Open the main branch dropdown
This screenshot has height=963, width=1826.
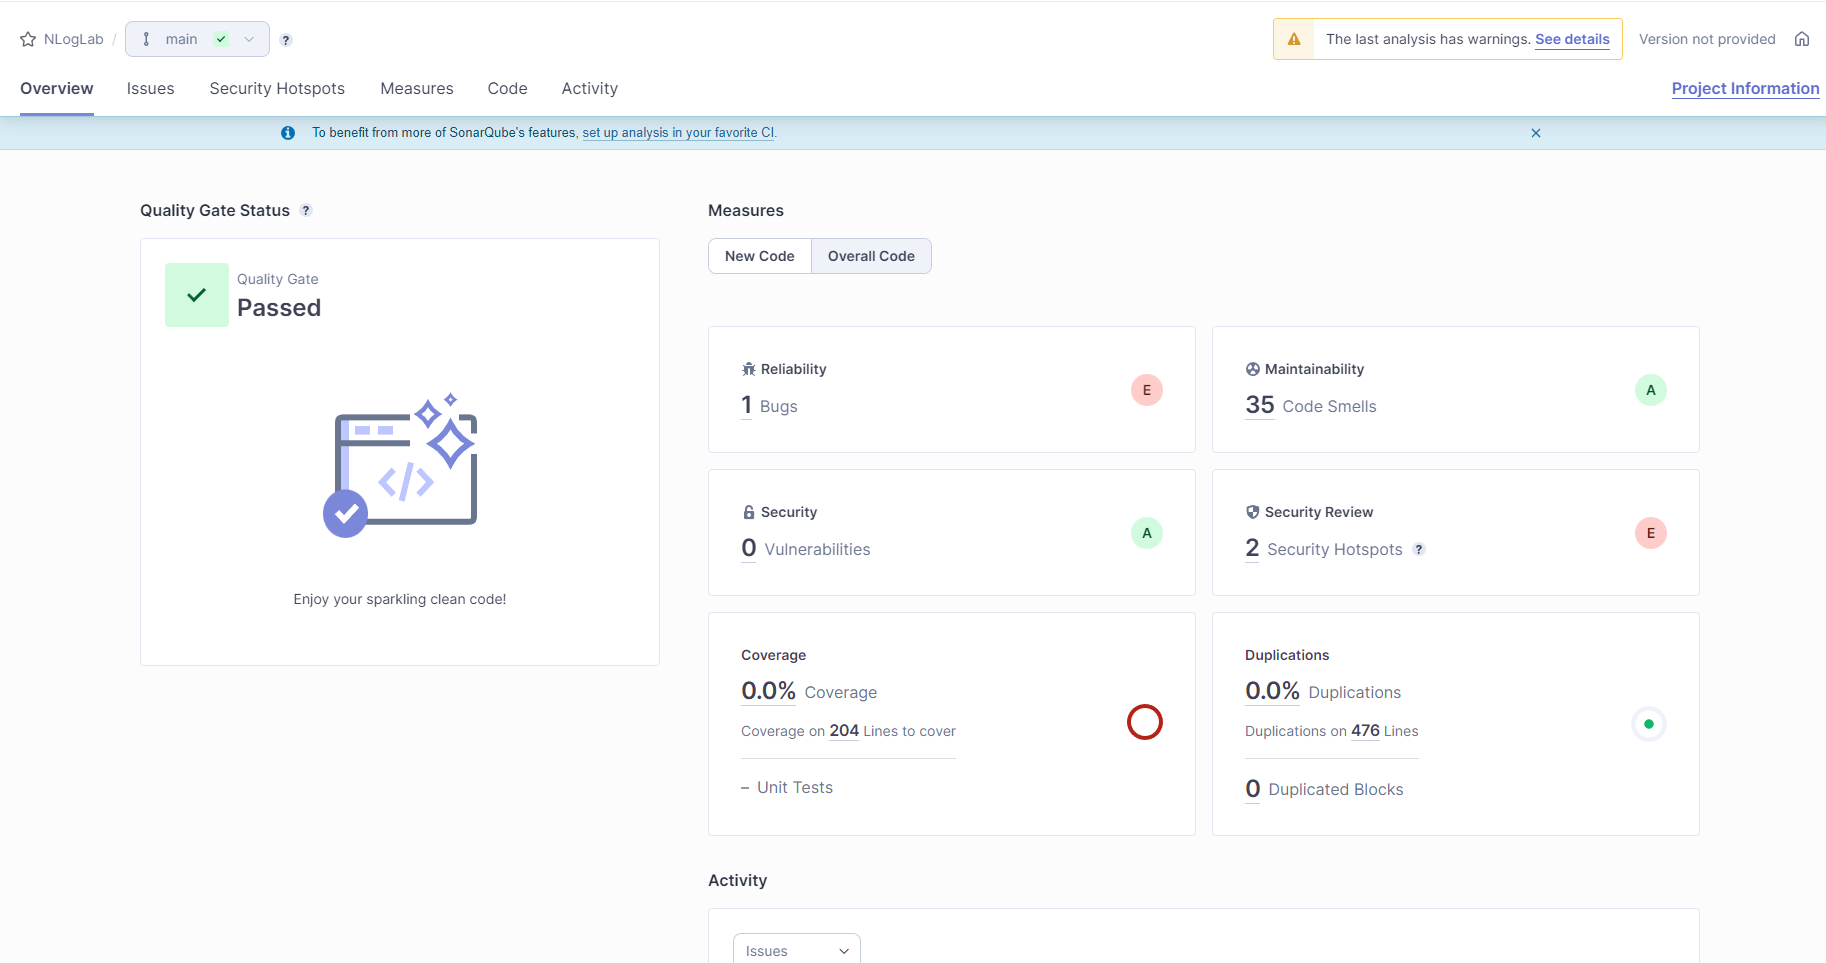coord(197,39)
